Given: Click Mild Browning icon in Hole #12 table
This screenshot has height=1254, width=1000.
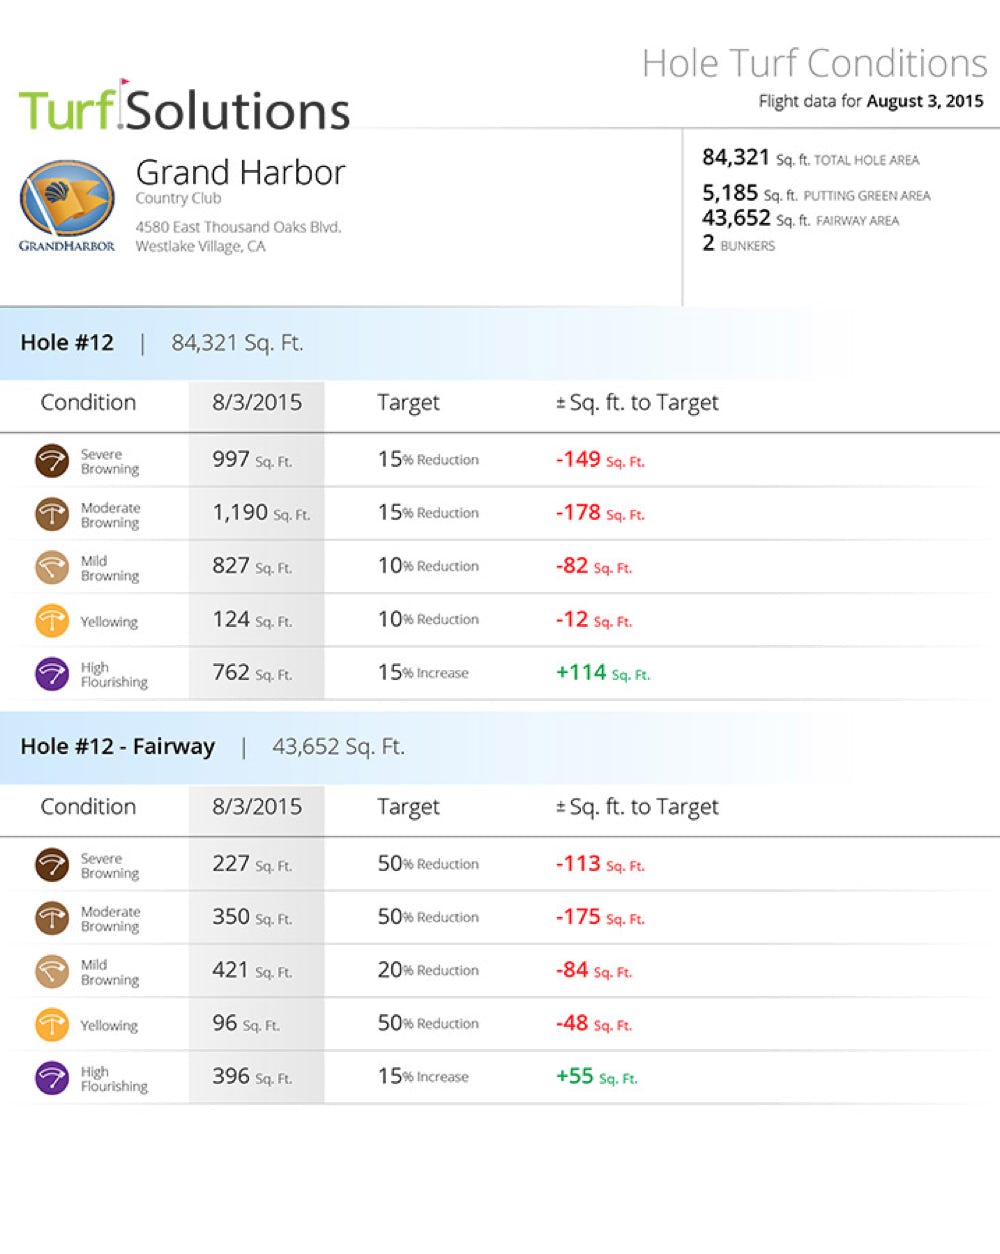Looking at the screenshot, I should [52, 567].
